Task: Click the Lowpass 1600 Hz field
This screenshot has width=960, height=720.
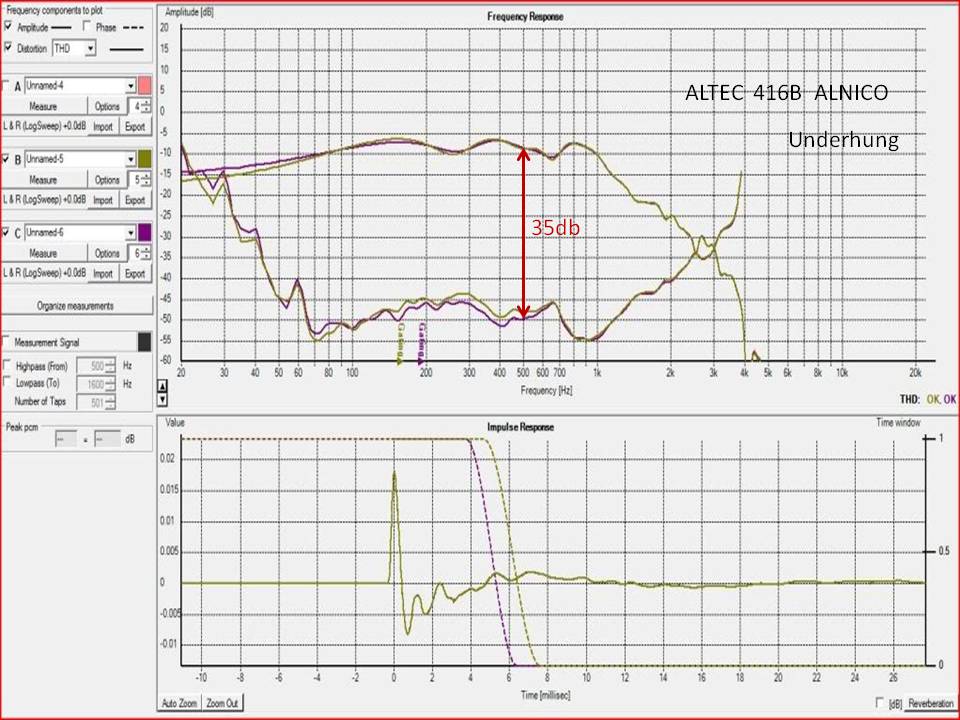Action: [96, 384]
